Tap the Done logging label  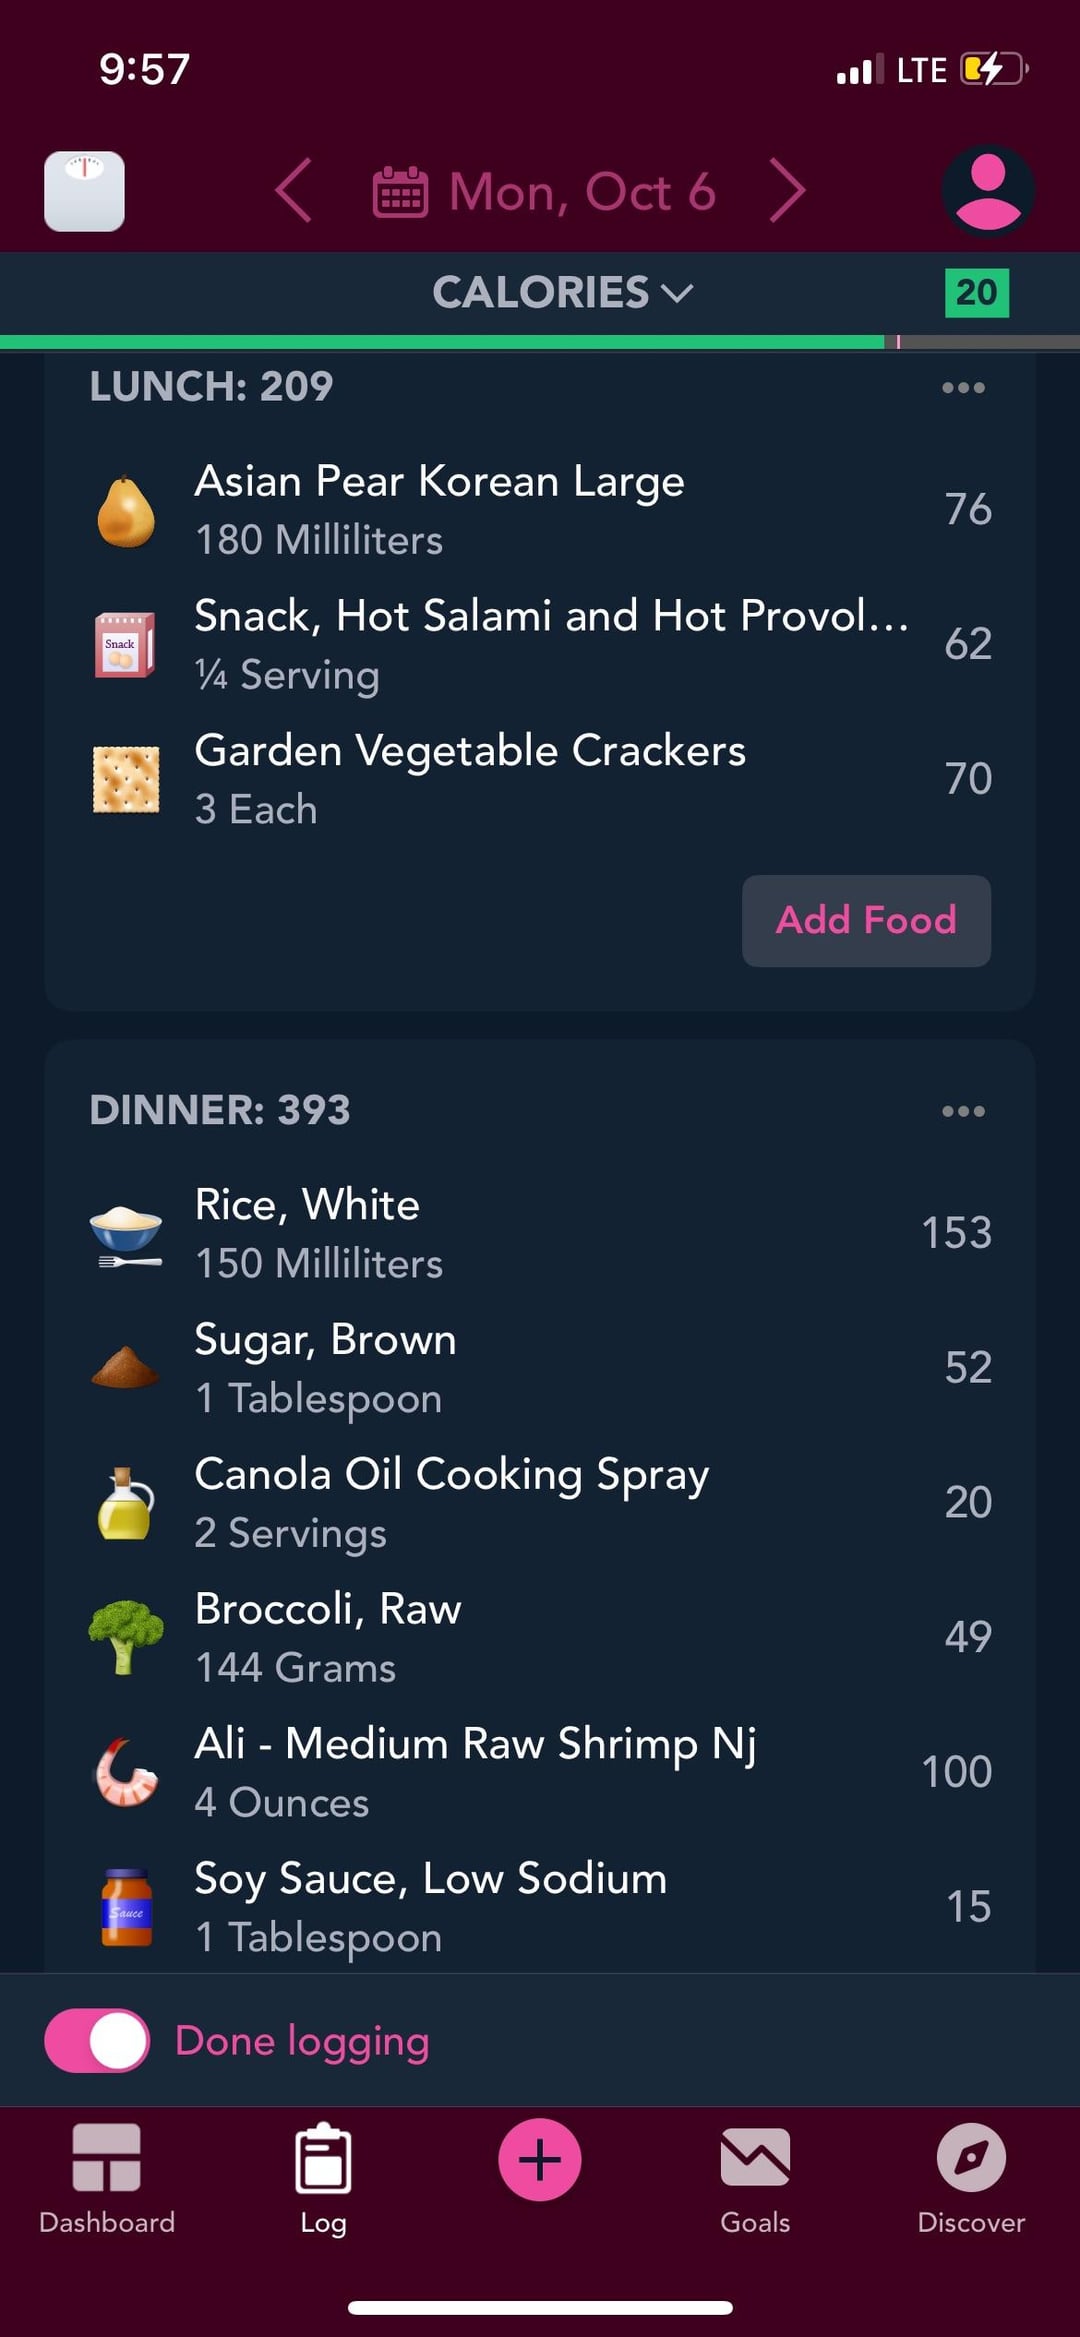tap(302, 2041)
